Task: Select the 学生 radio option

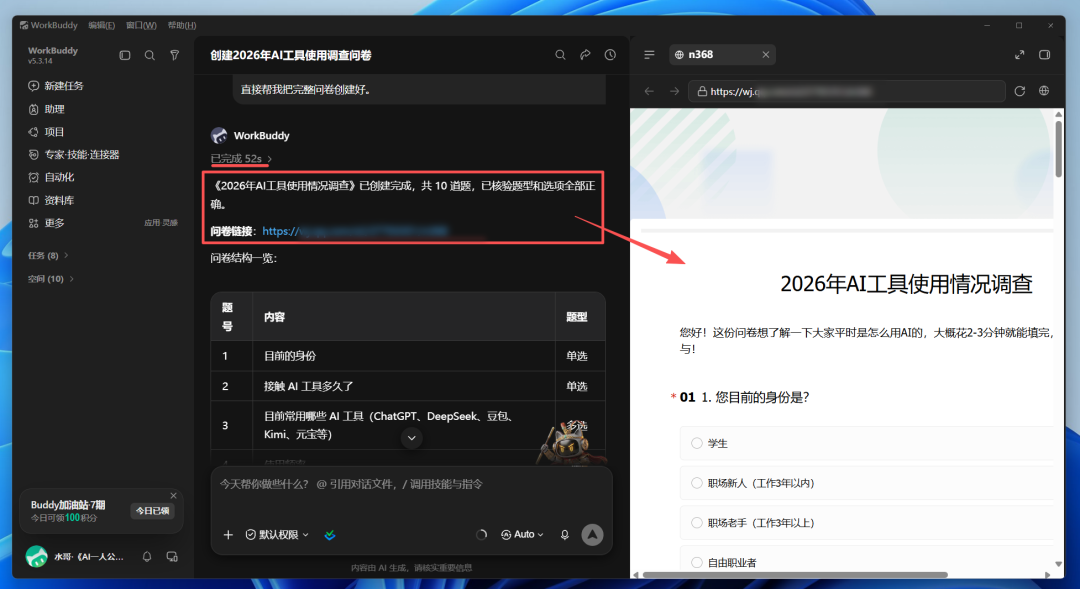Action: point(697,444)
